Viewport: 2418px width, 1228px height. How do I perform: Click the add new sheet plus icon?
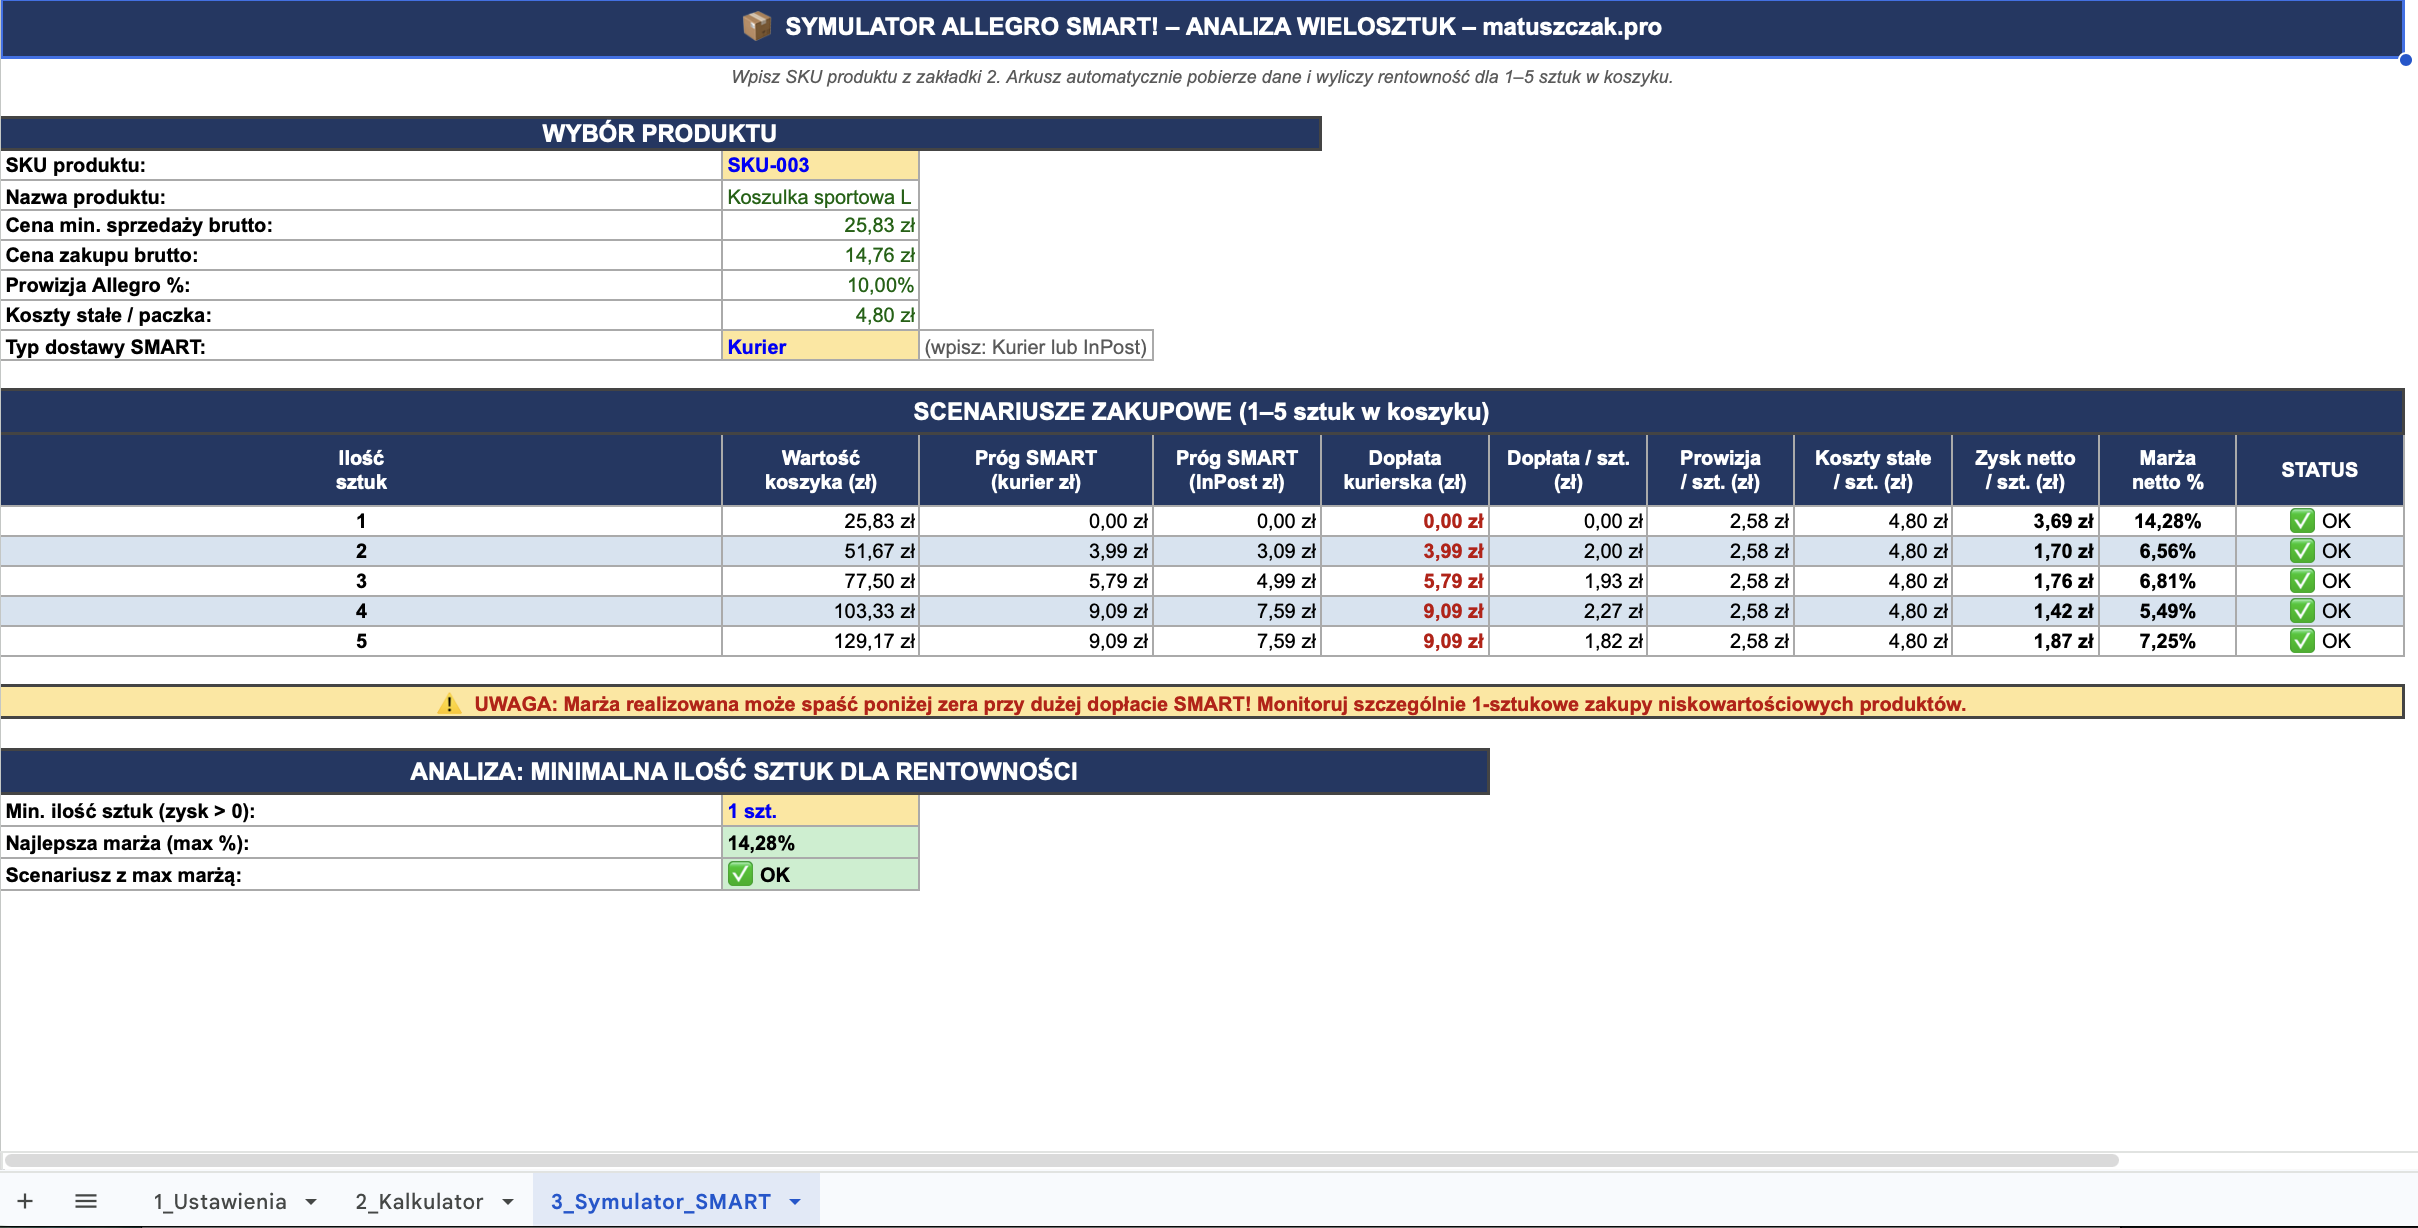click(25, 1201)
